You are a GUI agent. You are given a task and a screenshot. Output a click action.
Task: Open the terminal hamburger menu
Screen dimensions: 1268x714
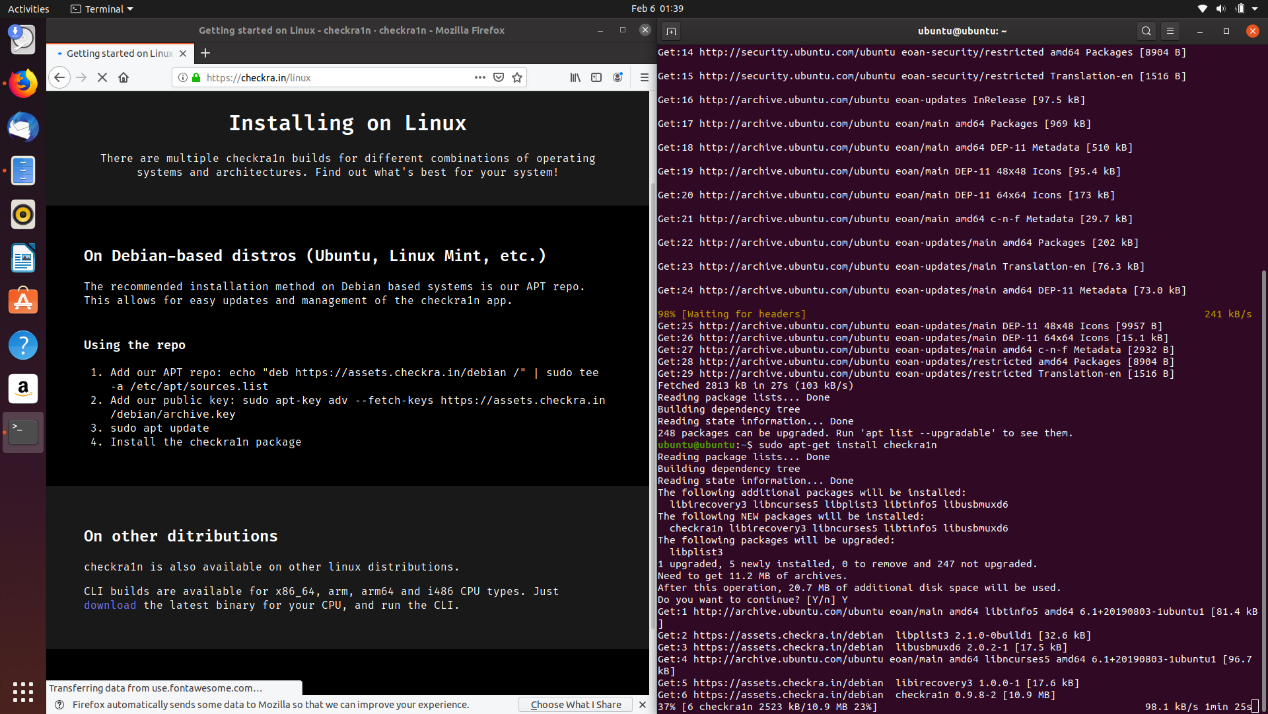pyautogui.click(x=1169, y=31)
